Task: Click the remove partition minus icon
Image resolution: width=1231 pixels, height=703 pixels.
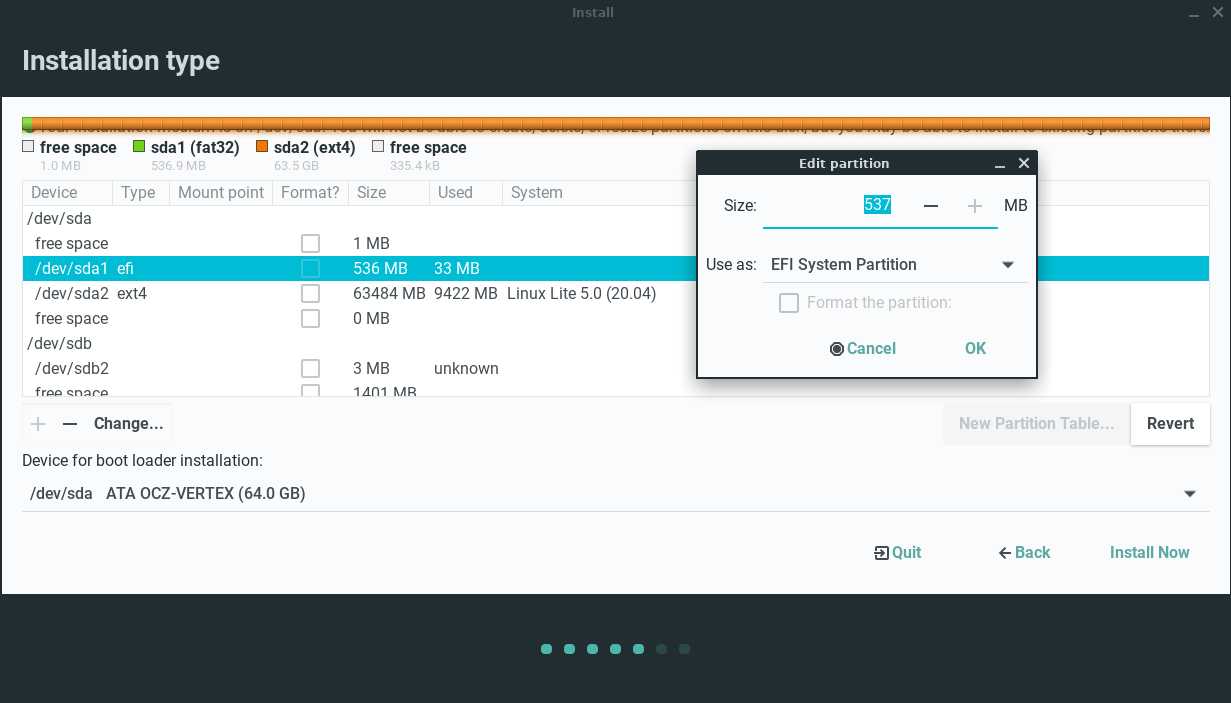Action: coord(70,424)
